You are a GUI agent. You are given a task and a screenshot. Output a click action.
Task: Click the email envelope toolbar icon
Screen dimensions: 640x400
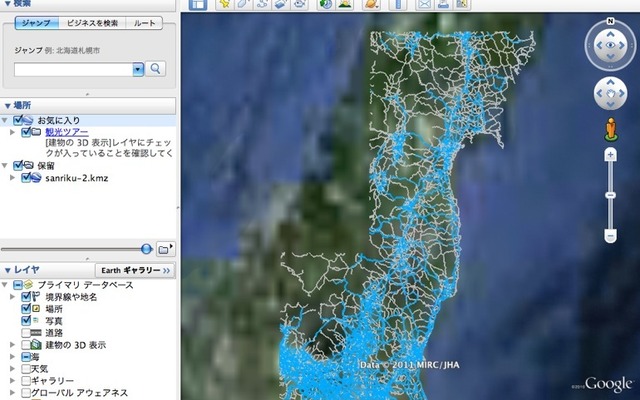pos(424,4)
